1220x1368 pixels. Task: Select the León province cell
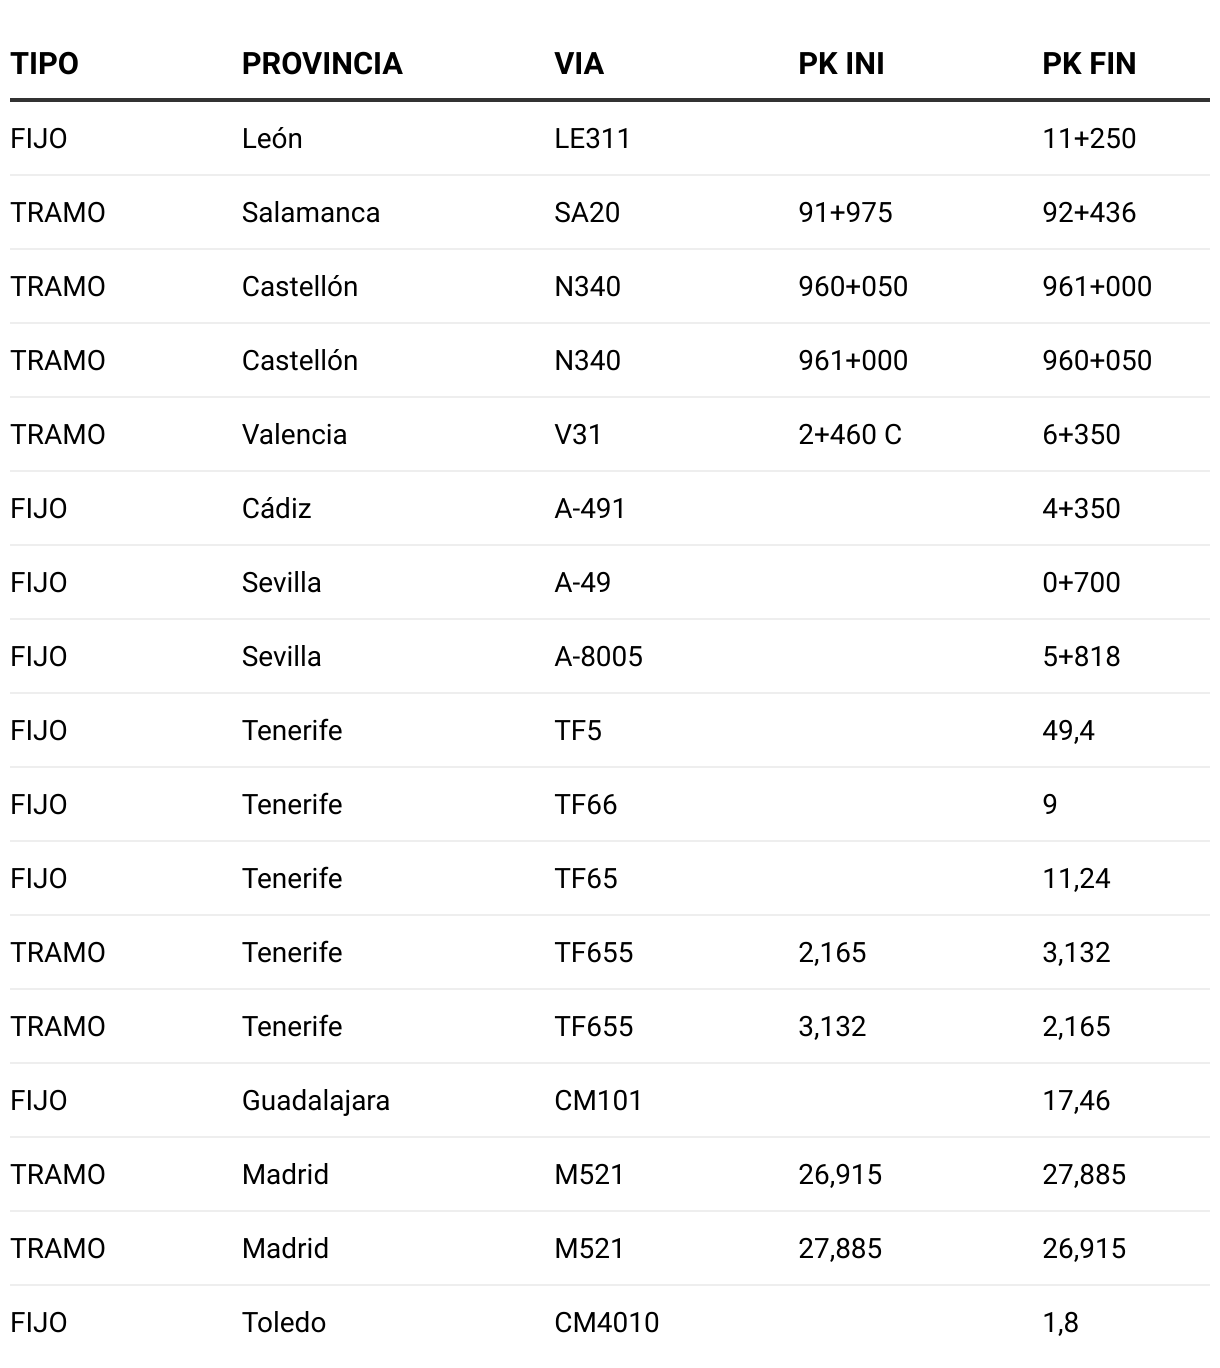(x=272, y=138)
